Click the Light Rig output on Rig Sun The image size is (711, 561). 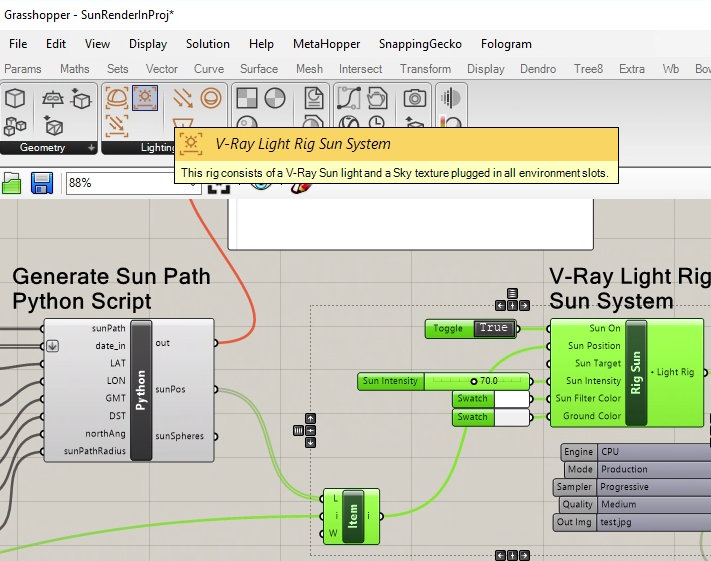[705, 372]
